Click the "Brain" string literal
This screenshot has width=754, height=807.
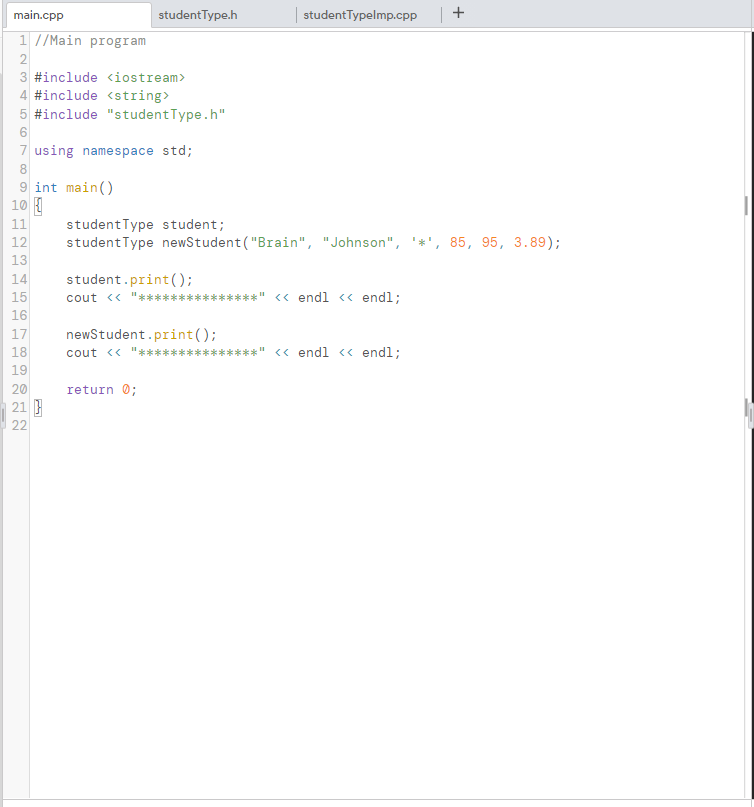click(x=277, y=242)
